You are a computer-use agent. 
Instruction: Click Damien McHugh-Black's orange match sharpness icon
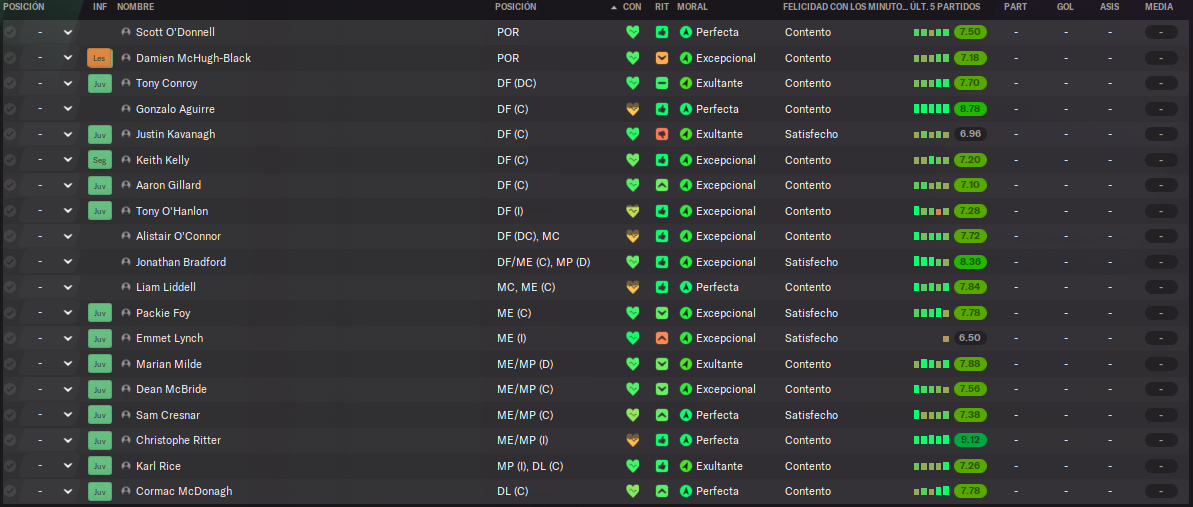pos(662,58)
